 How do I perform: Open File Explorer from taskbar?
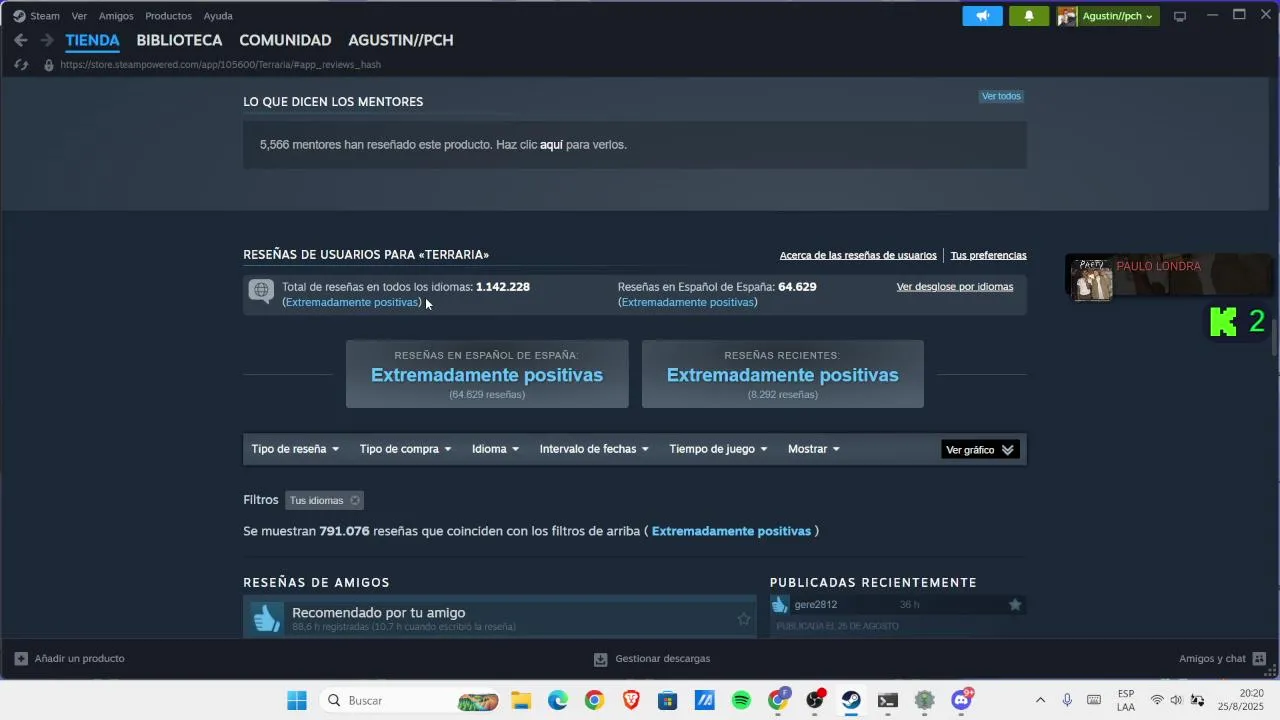521,700
